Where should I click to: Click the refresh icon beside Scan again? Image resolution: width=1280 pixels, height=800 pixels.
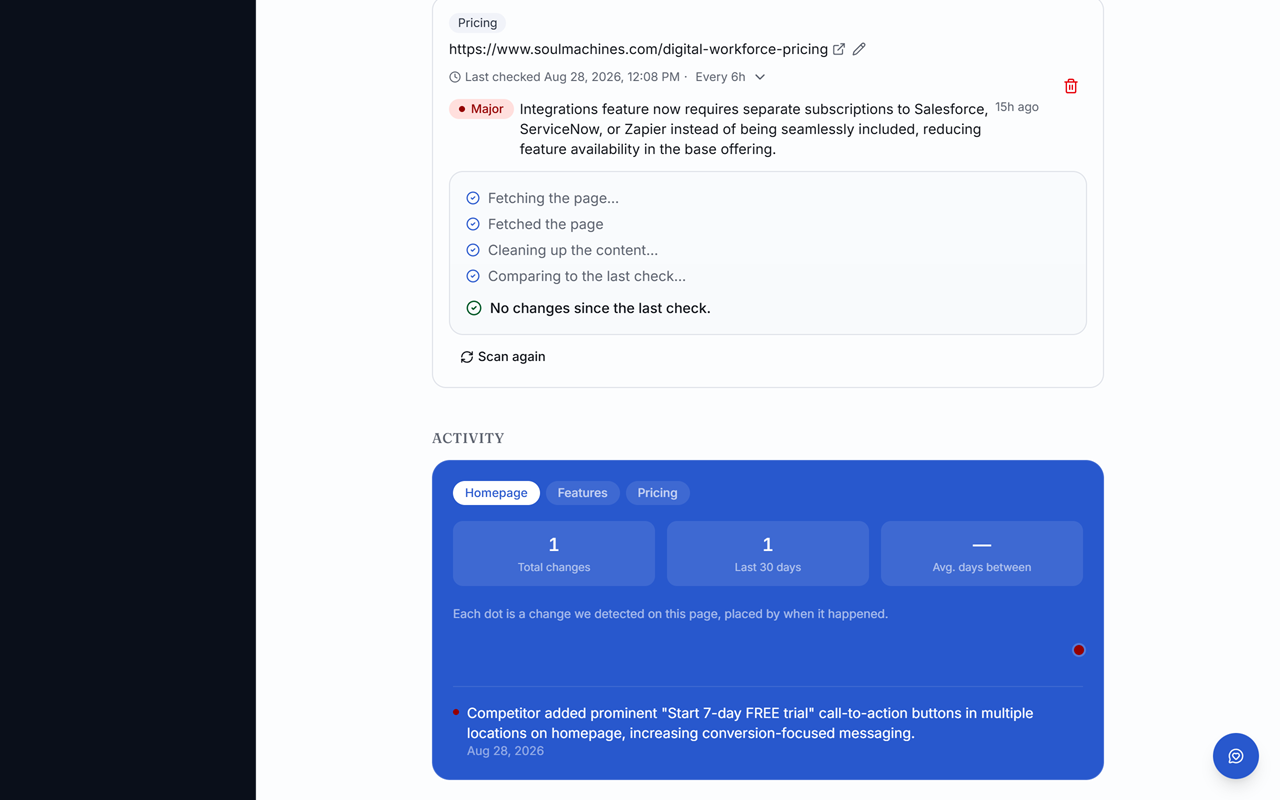click(467, 357)
